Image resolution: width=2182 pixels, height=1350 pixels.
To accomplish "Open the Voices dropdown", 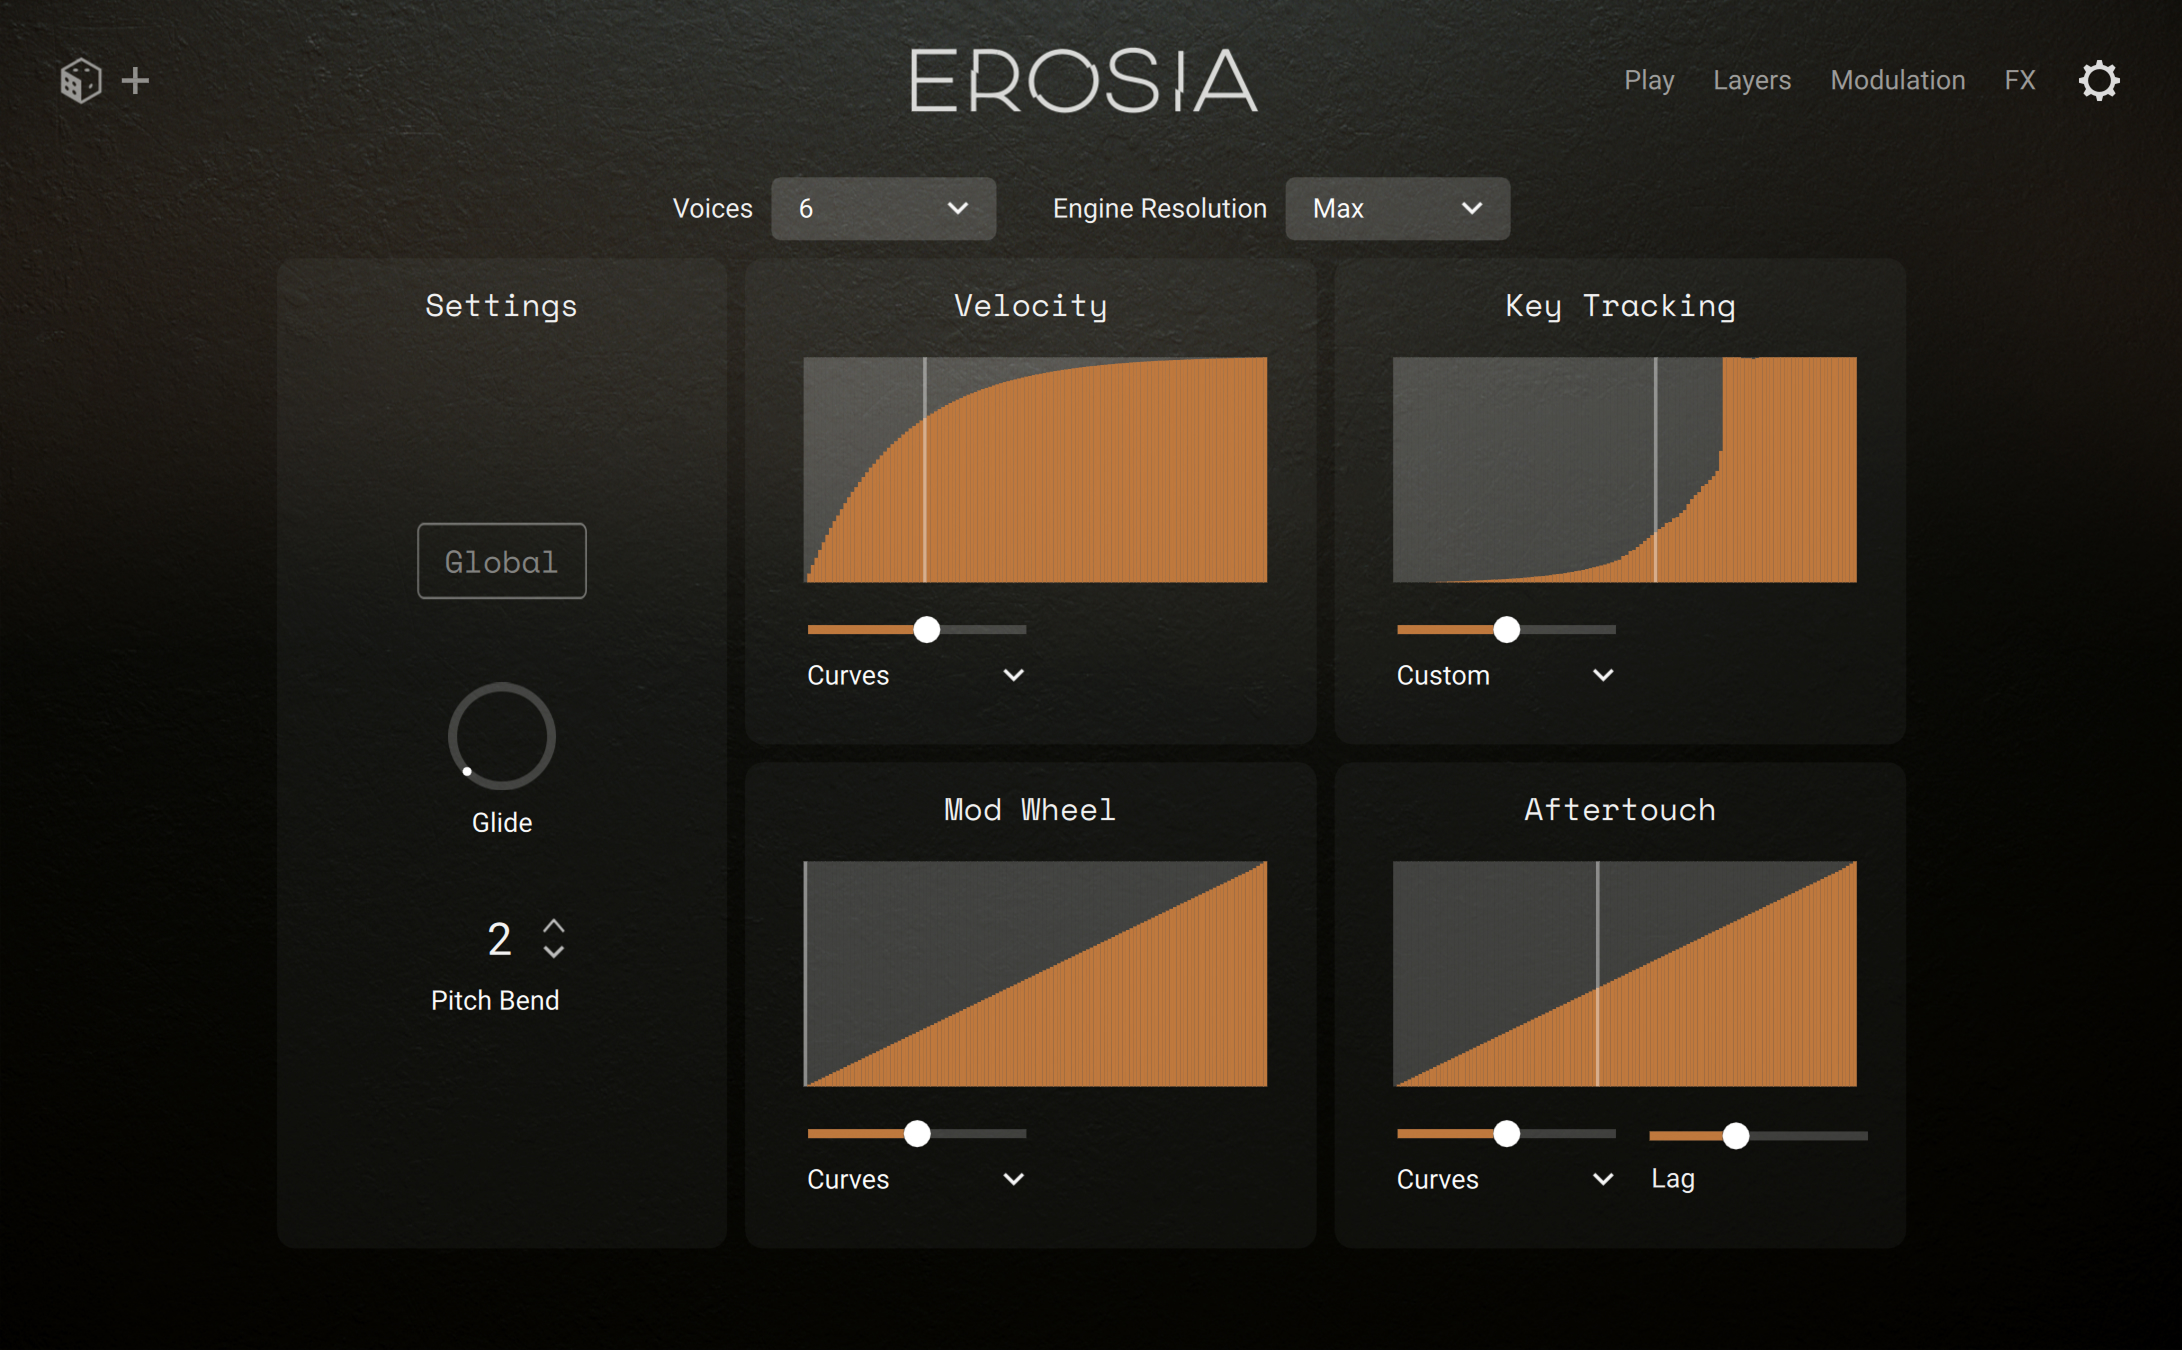I will [x=883, y=208].
